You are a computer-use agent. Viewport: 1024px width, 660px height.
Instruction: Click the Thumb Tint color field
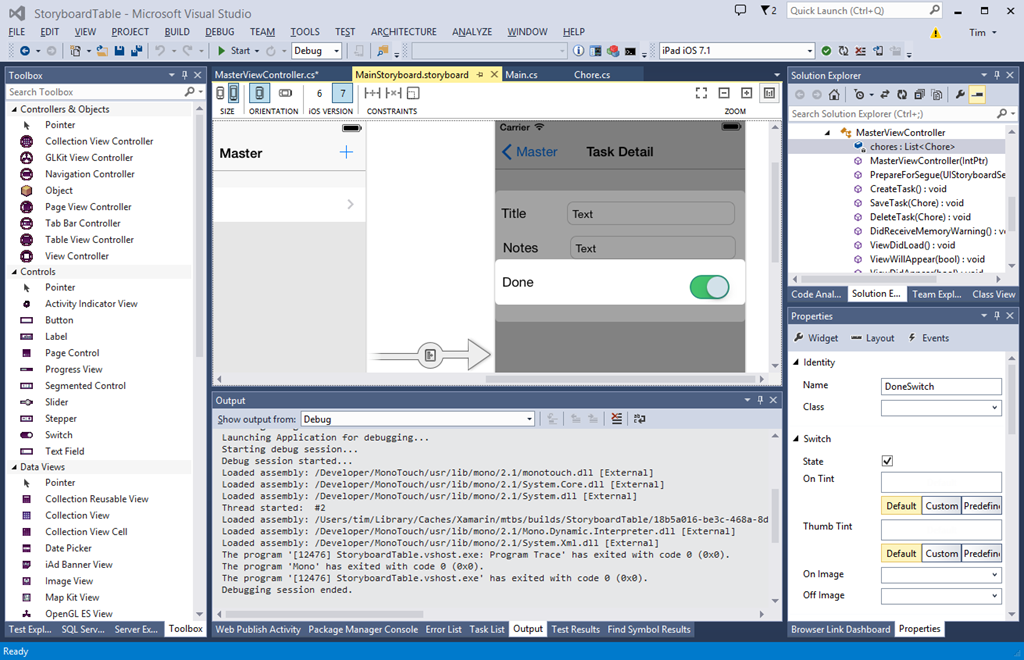tap(941, 529)
